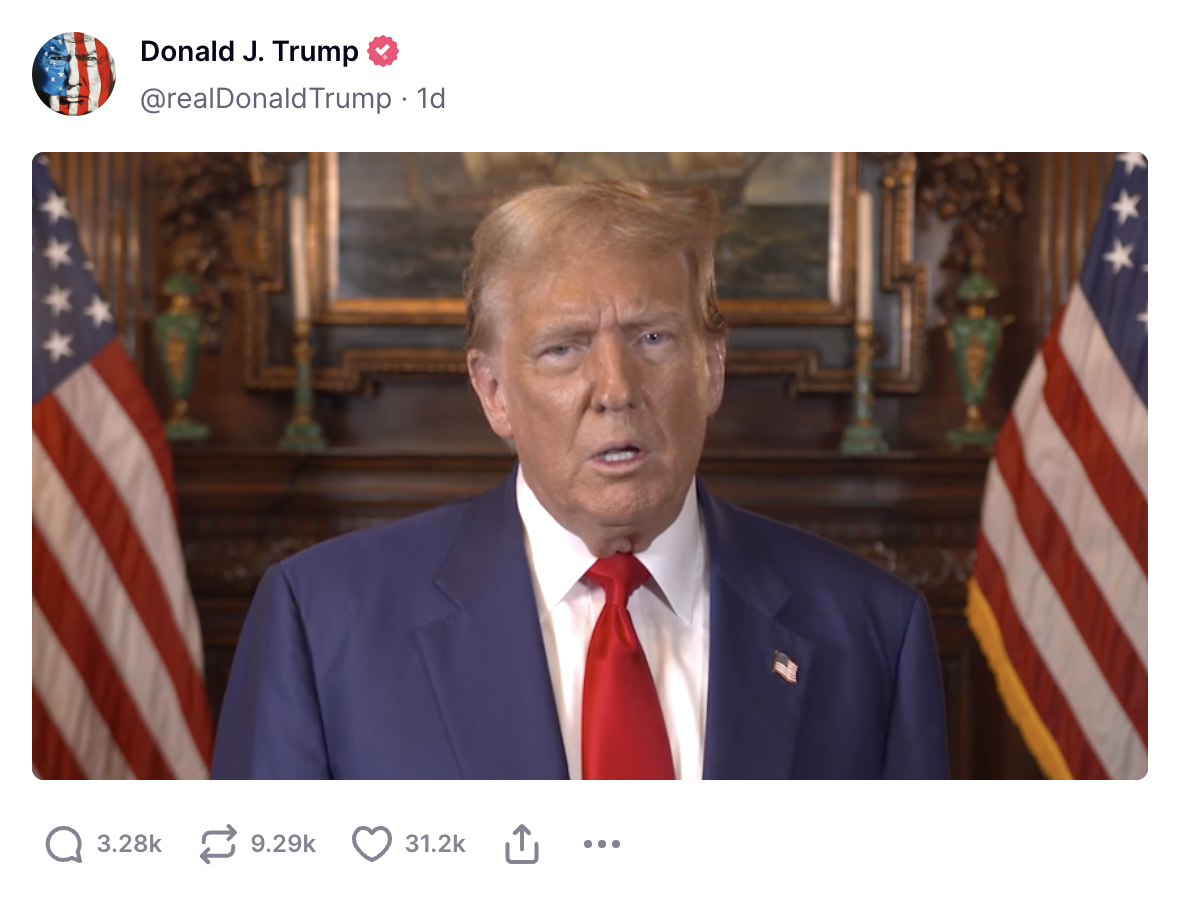The image size is (1180, 902).
Task: Open the three-dot more options menu
Action: point(602,844)
